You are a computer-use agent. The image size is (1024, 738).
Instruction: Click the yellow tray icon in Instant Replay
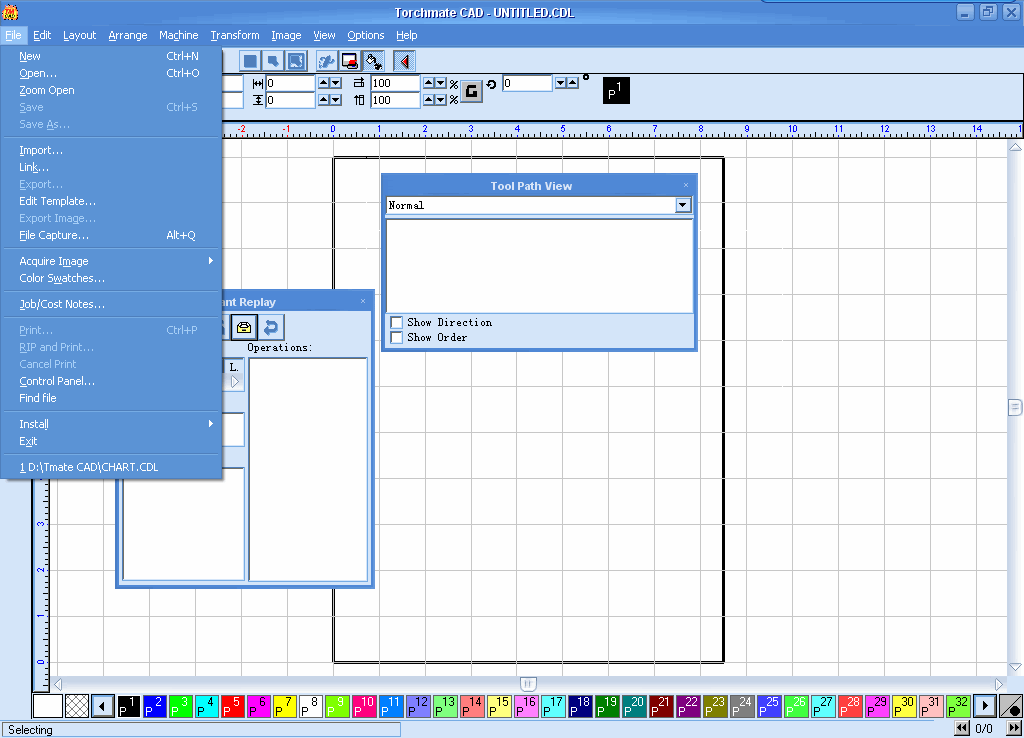(x=244, y=327)
